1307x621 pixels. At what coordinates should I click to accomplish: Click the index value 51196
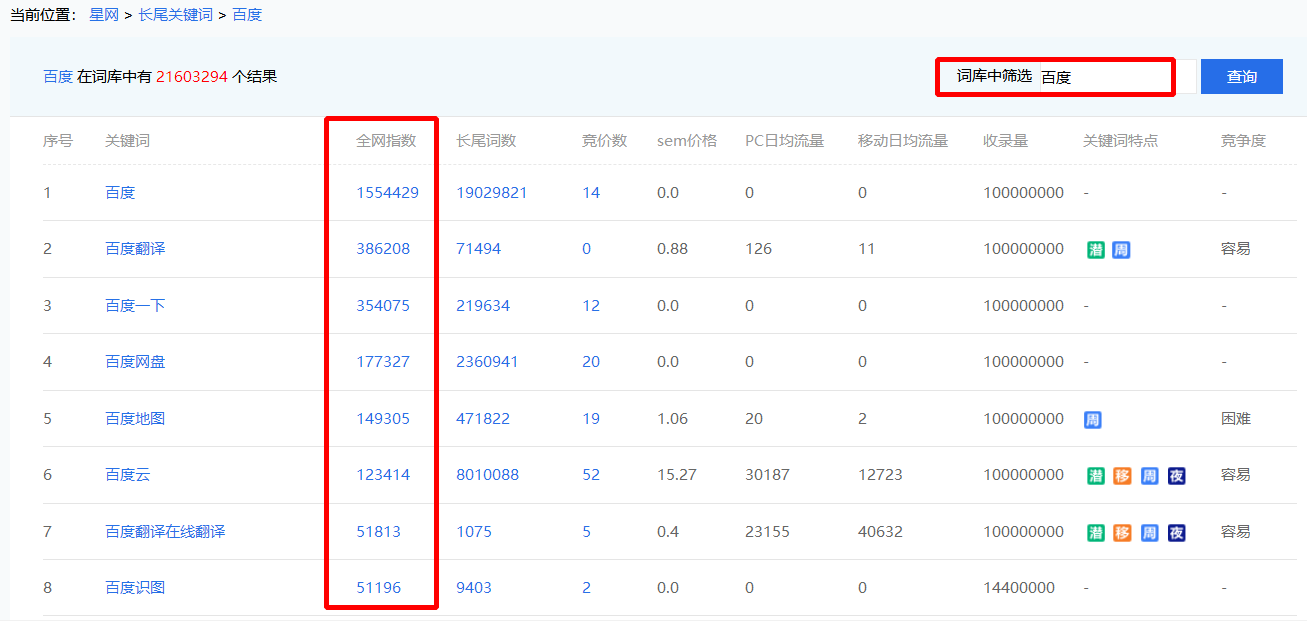(x=379, y=588)
